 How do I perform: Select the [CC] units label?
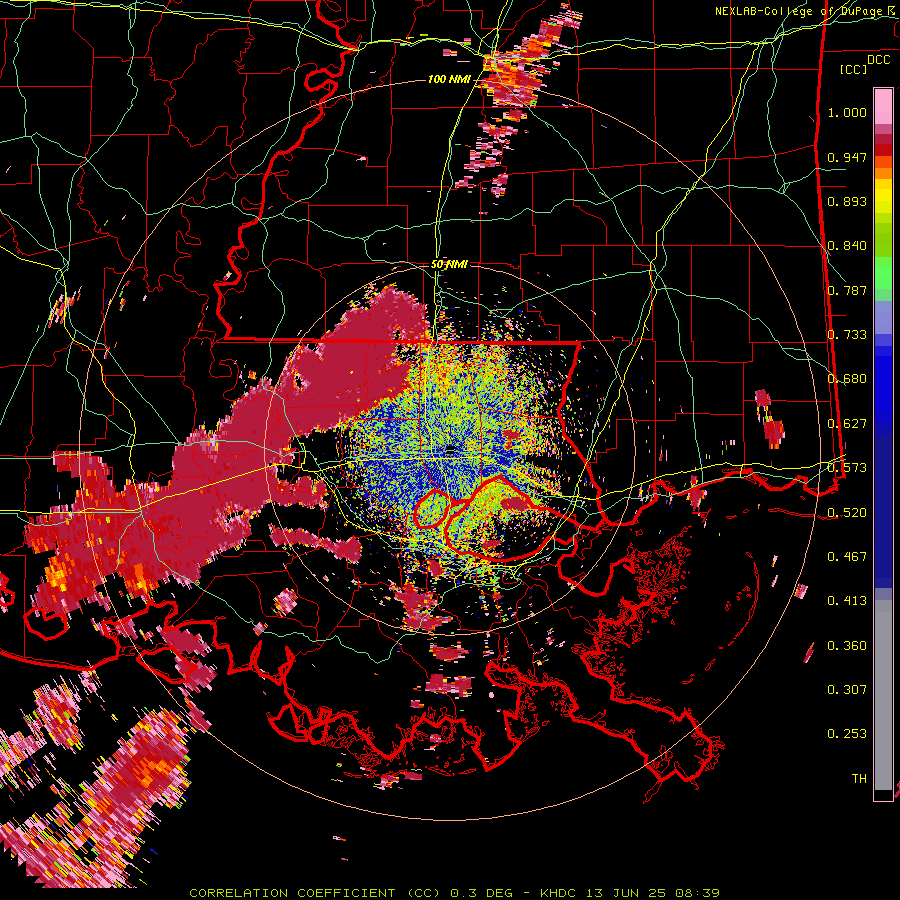[x=854, y=69]
